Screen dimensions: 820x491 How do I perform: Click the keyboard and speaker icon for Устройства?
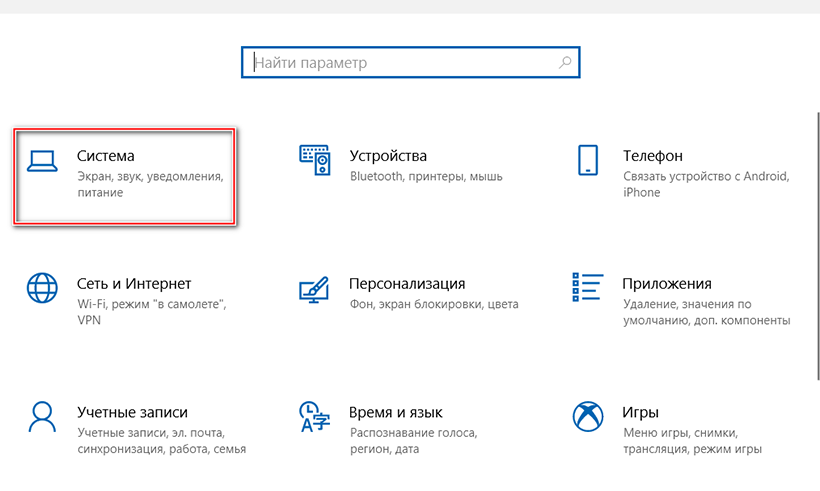click(x=315, y=160)
